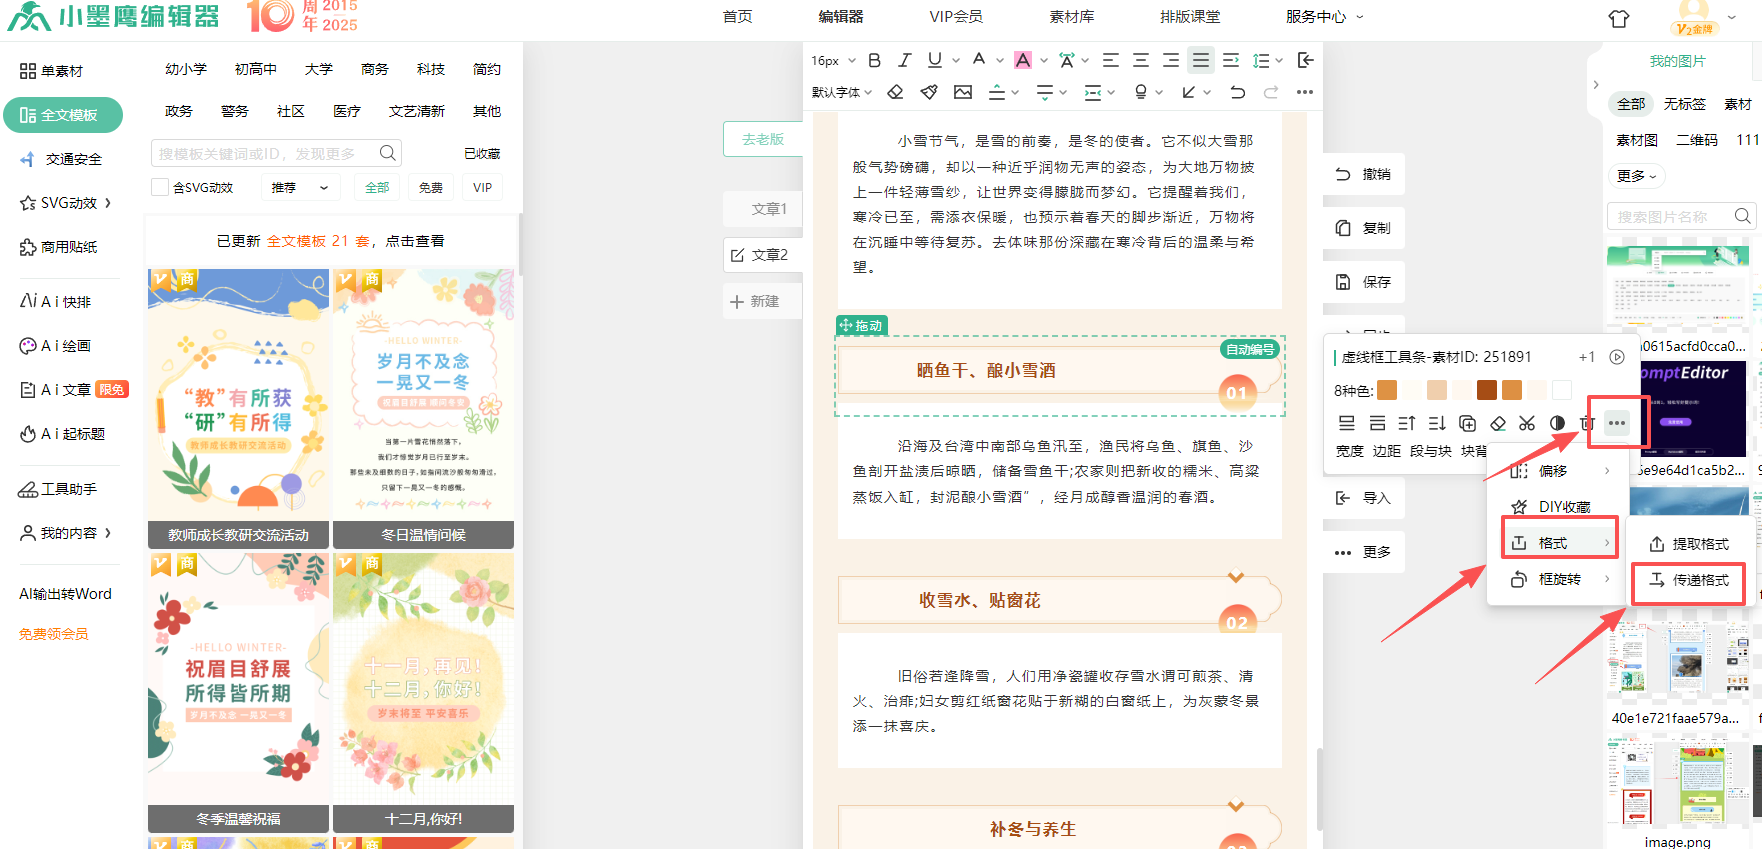Viewport: 1762px width, 849px height.
Task: Clear formatting with the eraser tool
Action: [895, 92]
